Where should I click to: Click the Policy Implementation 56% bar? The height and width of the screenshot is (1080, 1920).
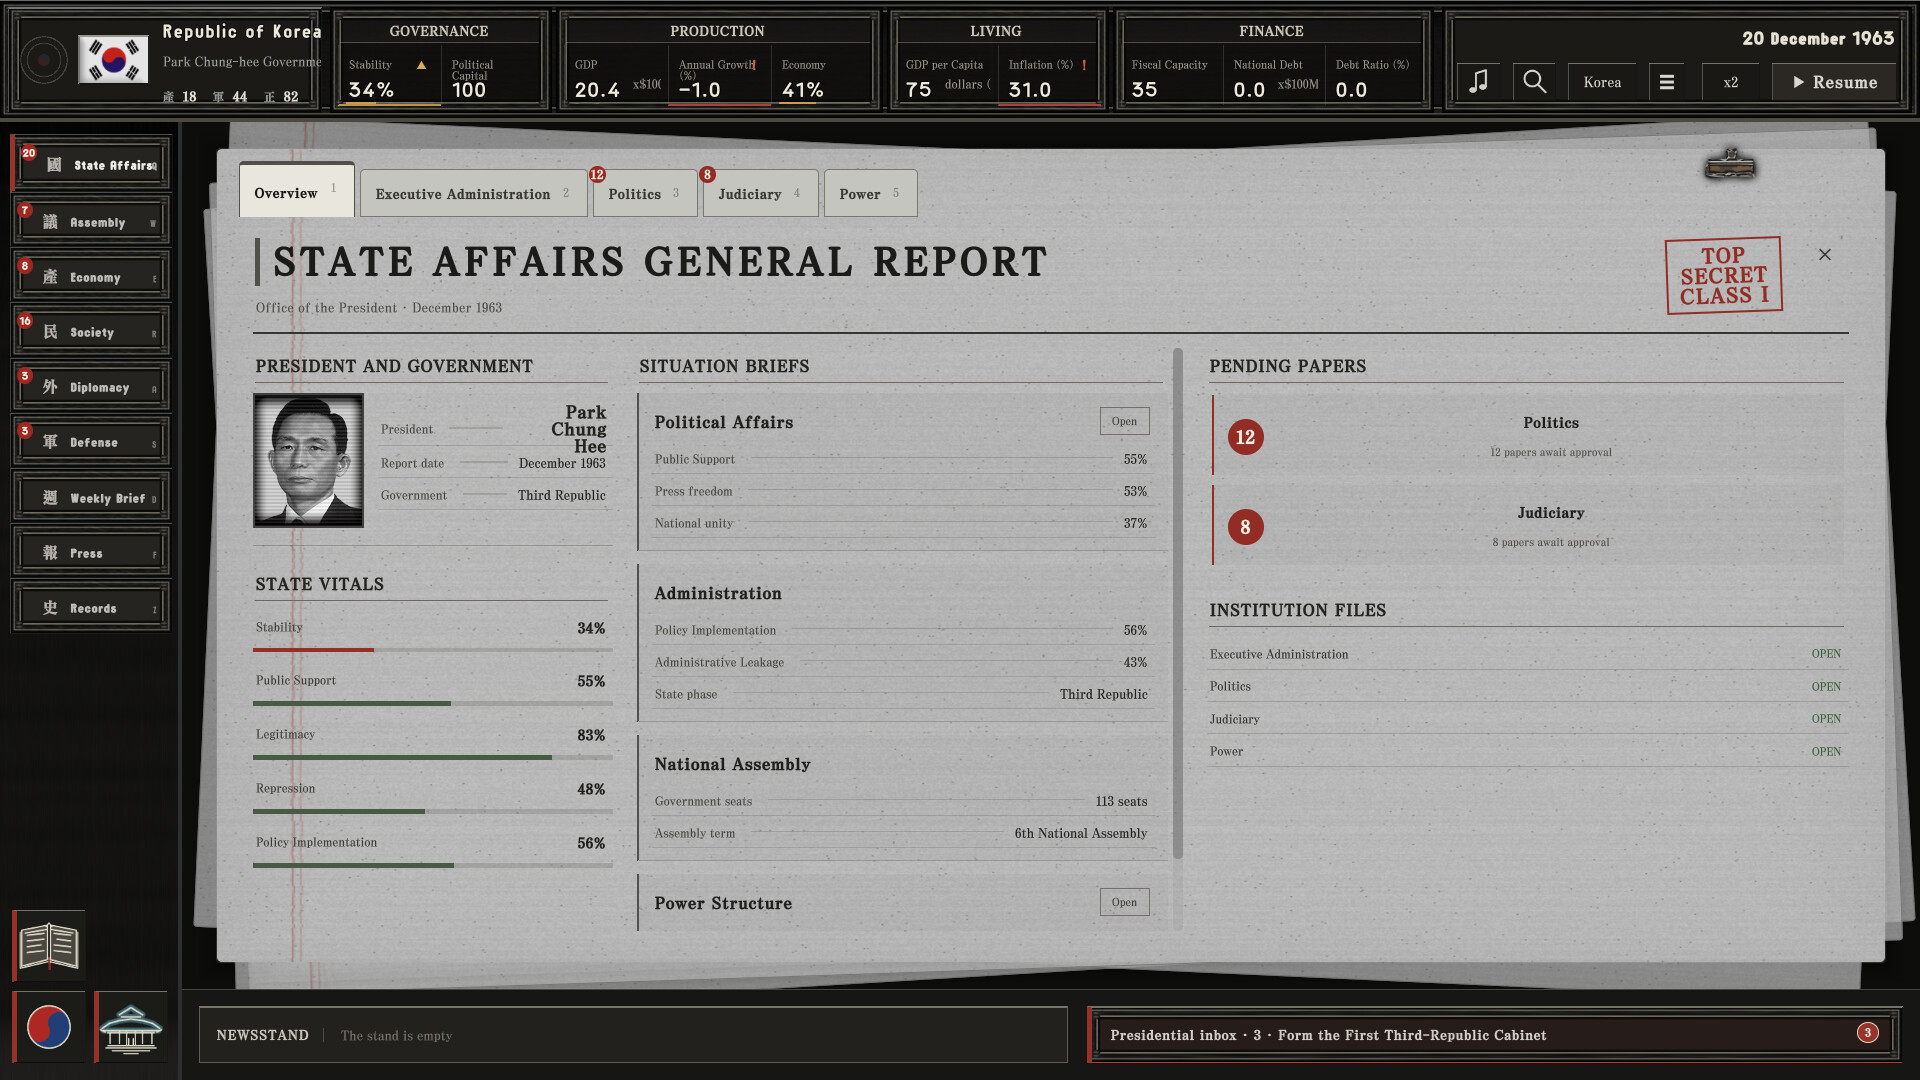pyautogui.click(x=432, y=865)
